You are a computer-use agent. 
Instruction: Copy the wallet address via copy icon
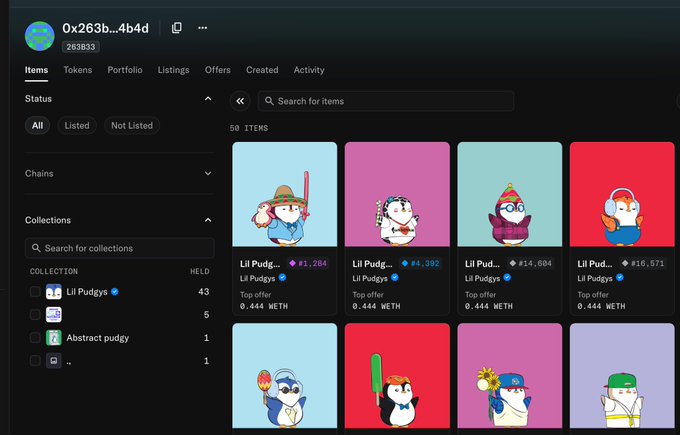[x=177, y=28]
